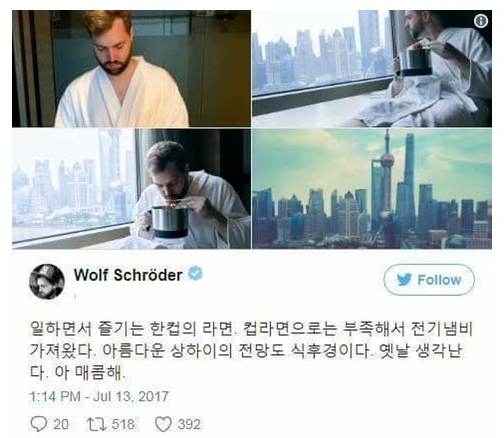Open the Wolf Schröder name link

point(128,275)
